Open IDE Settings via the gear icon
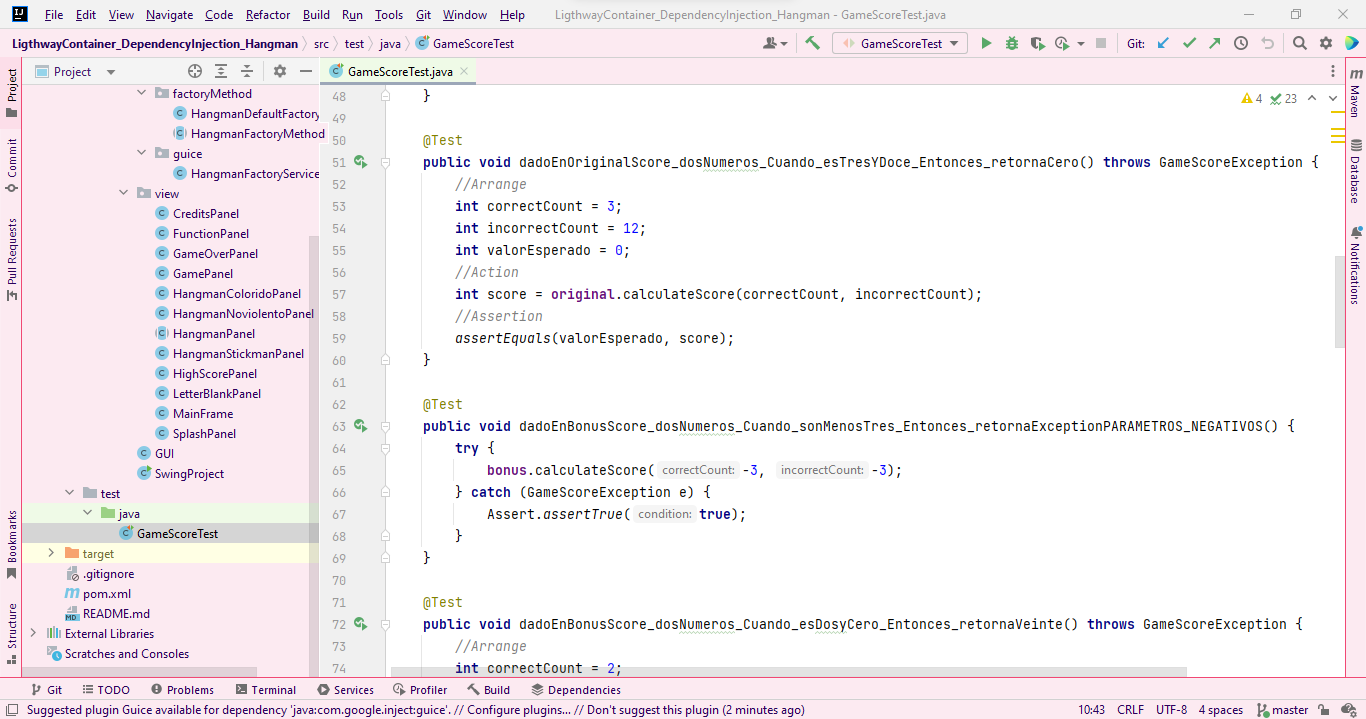The height and width of the screenshot is (719, 1366). tap(1325, 43)
